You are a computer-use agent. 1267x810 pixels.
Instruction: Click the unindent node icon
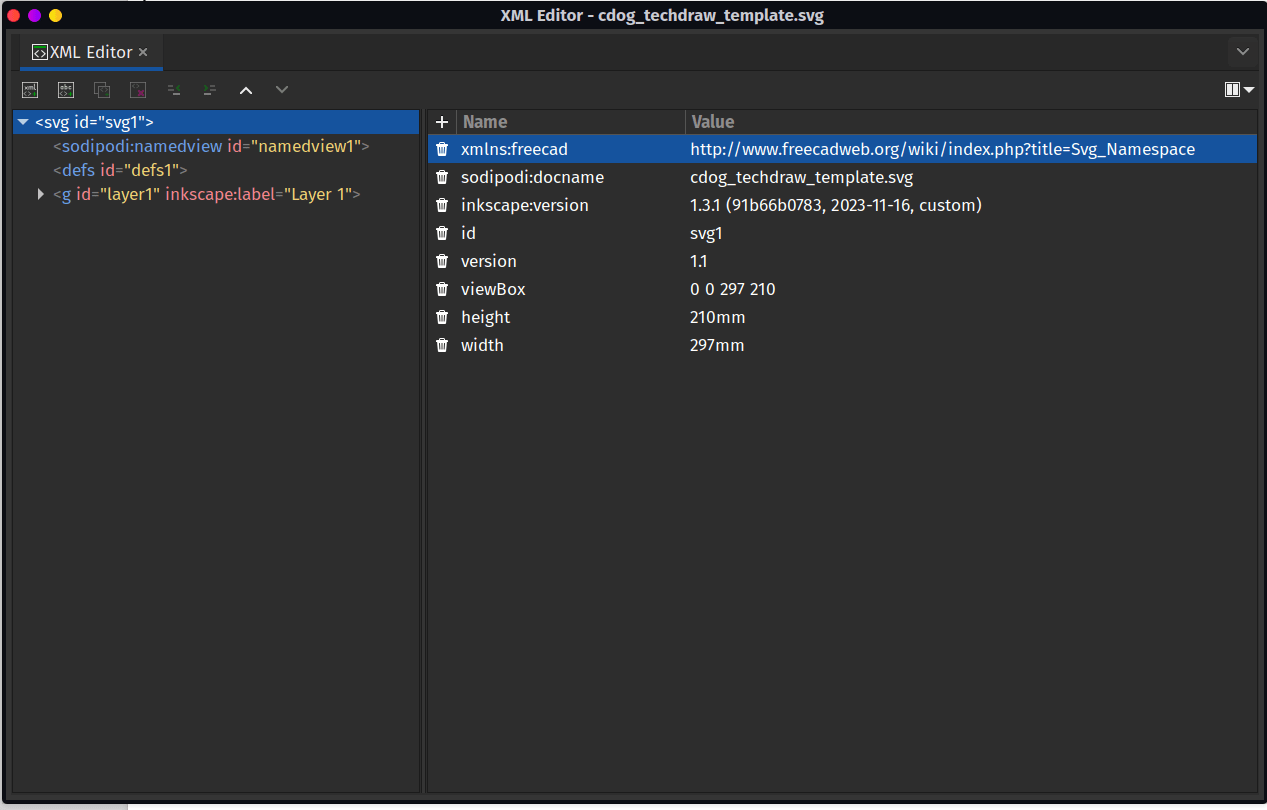pyautogui.click(x=174, y=90)
